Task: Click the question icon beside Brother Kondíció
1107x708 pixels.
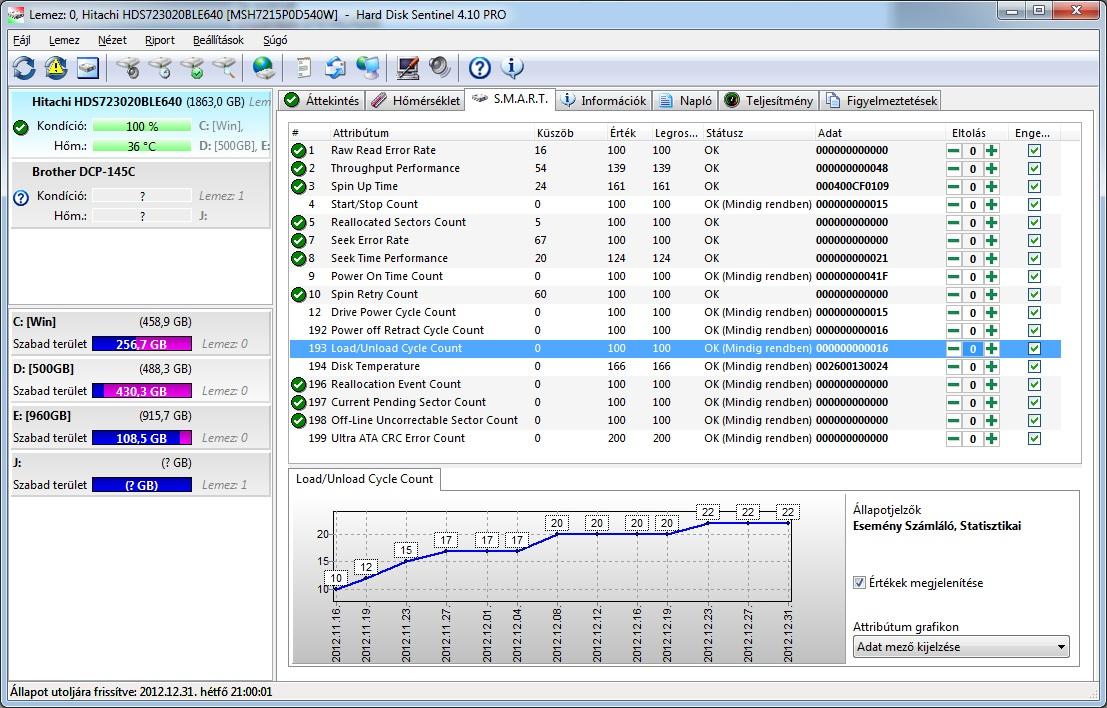Action: (x=21, y=198)
